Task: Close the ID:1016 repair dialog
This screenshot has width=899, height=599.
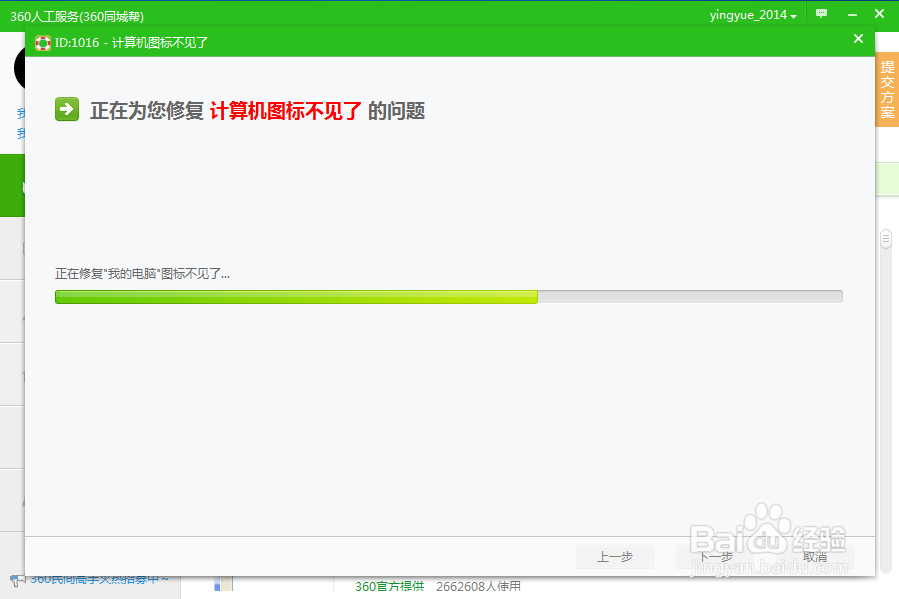Action: 858,38
